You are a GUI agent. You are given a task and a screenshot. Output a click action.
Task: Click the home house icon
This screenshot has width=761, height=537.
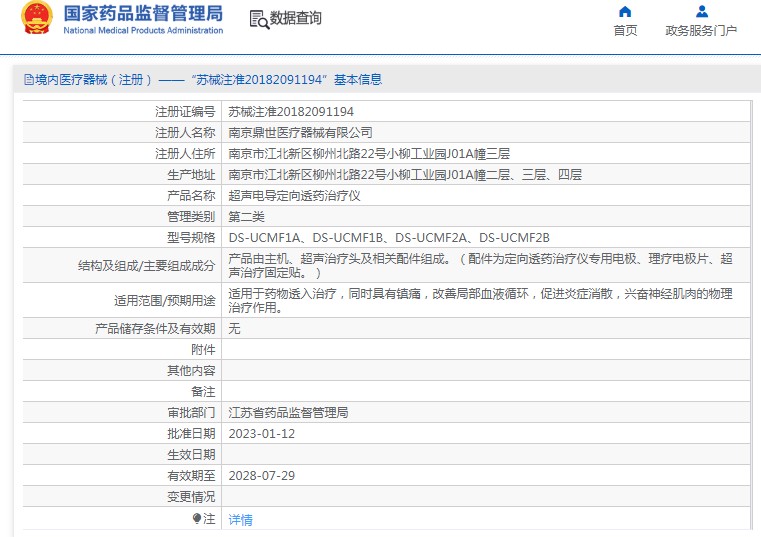coord(625,11)
